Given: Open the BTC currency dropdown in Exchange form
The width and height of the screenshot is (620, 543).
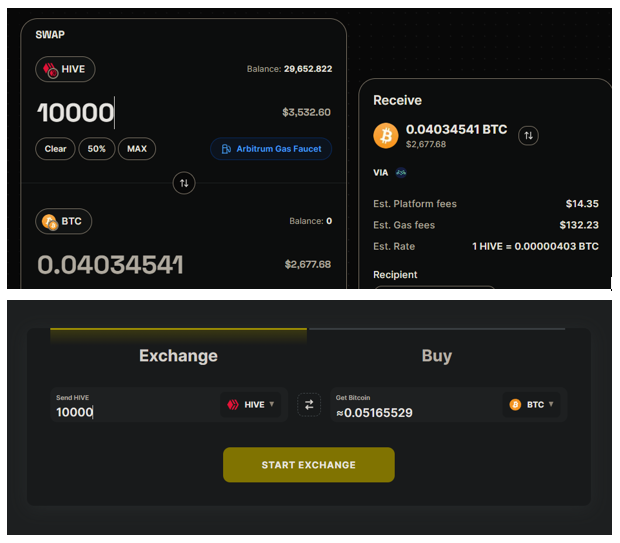Looking at the screenshot, I should pos(531,405).
